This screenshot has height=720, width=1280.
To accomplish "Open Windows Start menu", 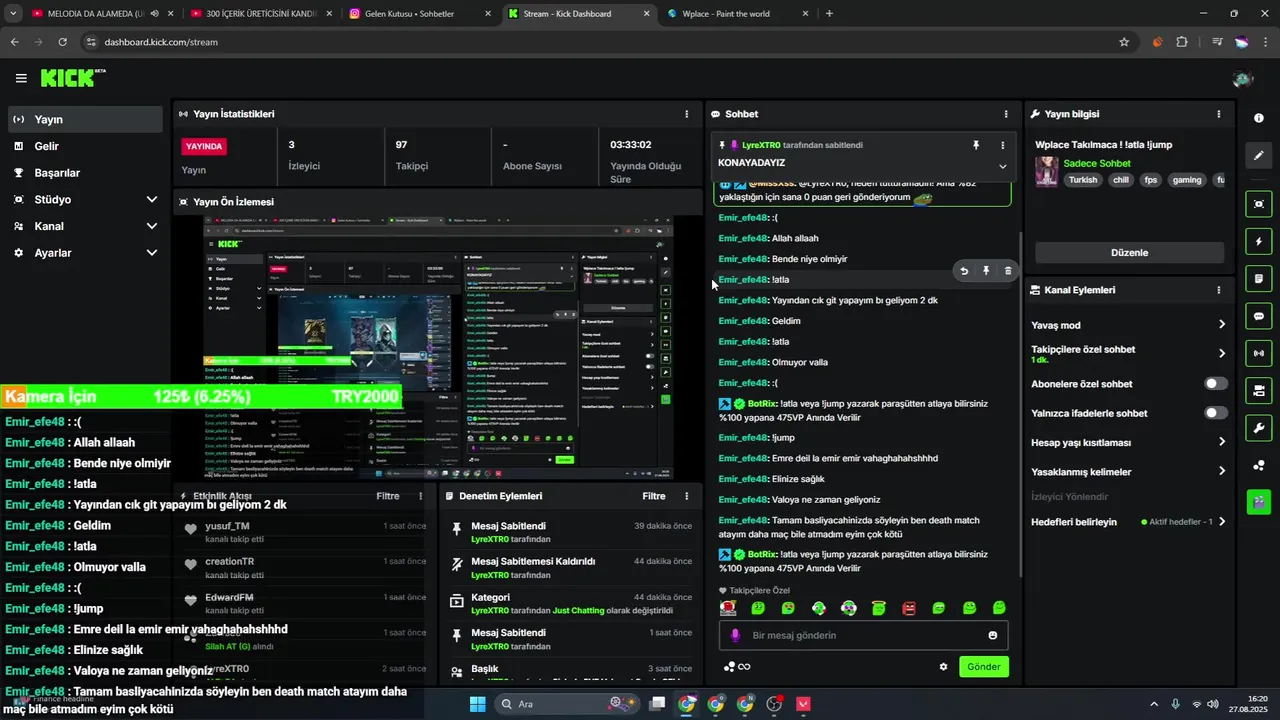I will (477, 704).
